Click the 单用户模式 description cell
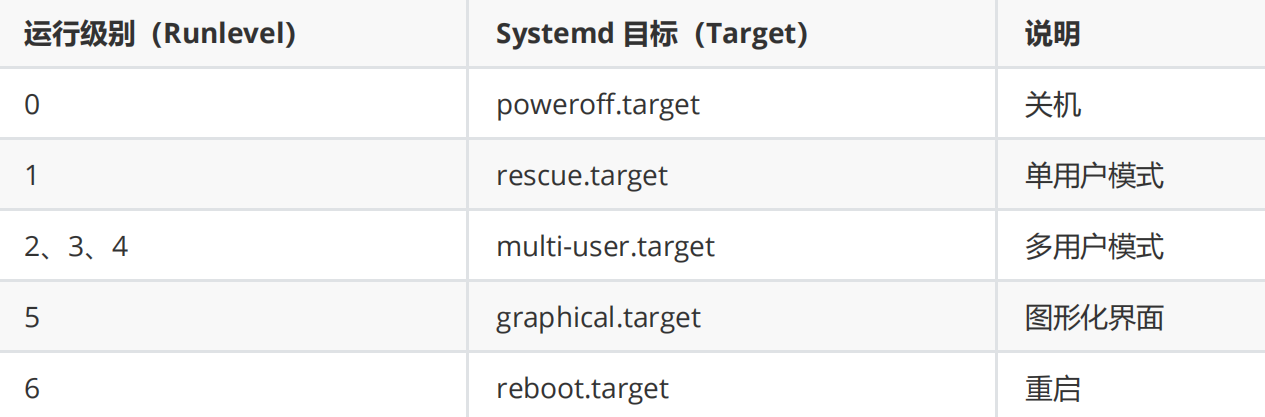 tap(1094, 175)
